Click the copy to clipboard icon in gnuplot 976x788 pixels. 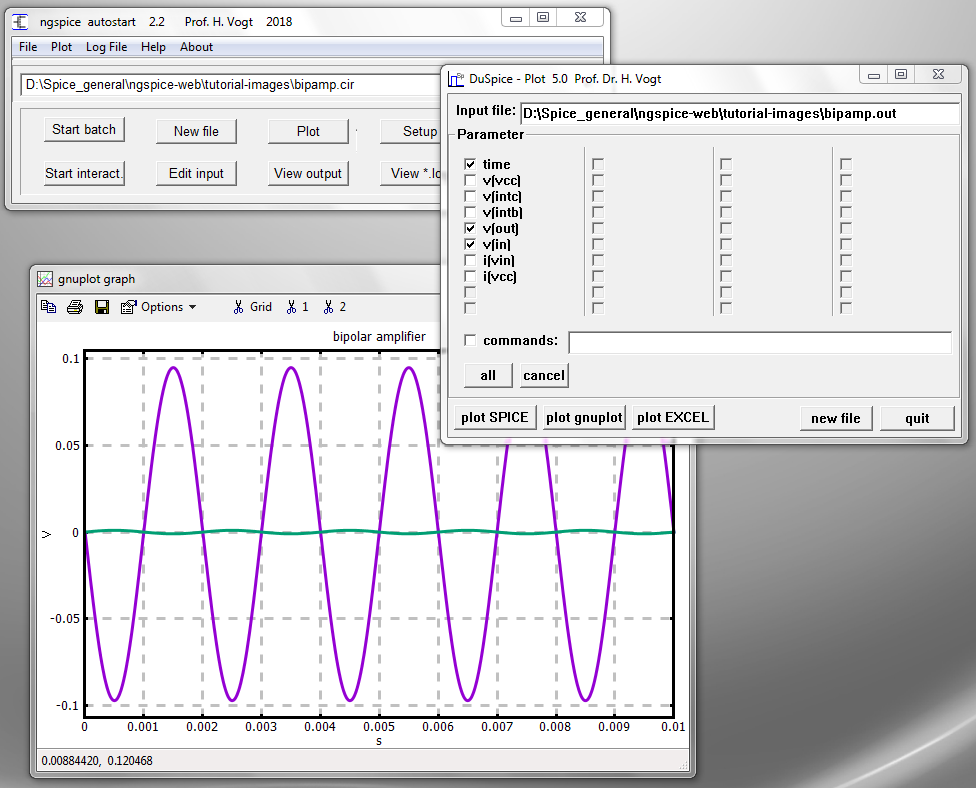click(x=48, y=307)
